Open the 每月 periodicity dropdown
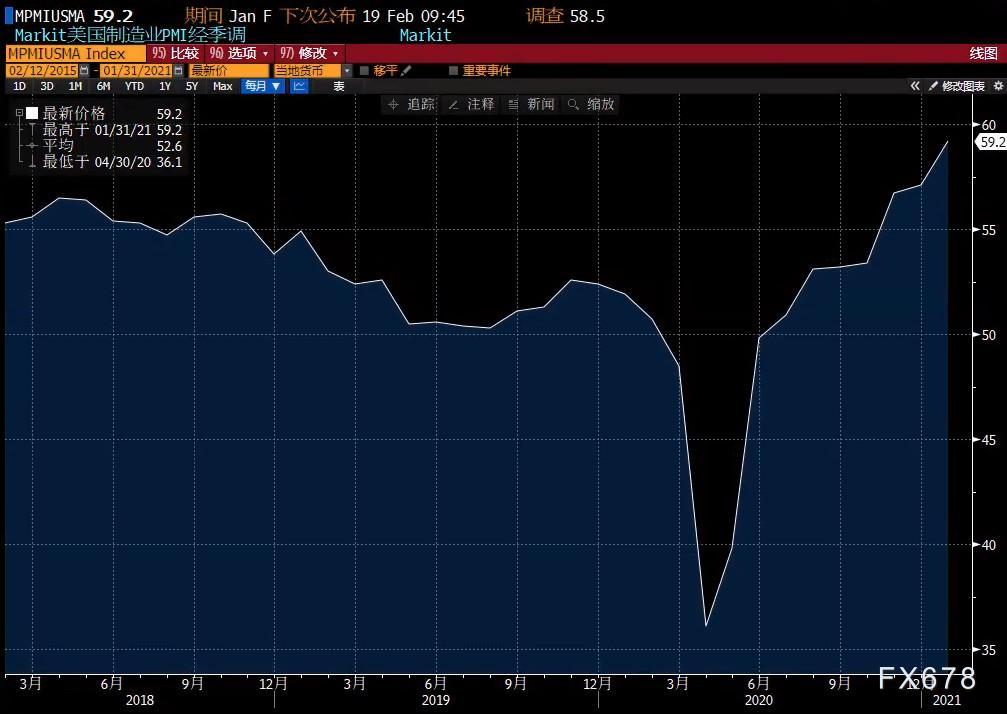The image size is (1007, 714). pyautogui.click(x=263, y=86)
